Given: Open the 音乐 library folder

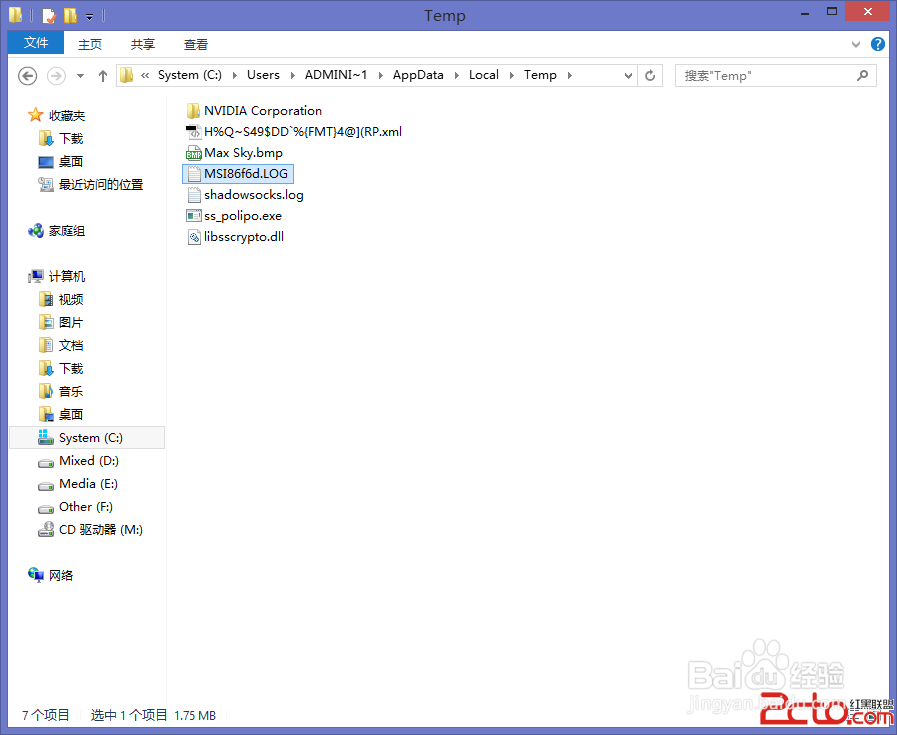Looking at the screenshot, I should coord(61,392).
